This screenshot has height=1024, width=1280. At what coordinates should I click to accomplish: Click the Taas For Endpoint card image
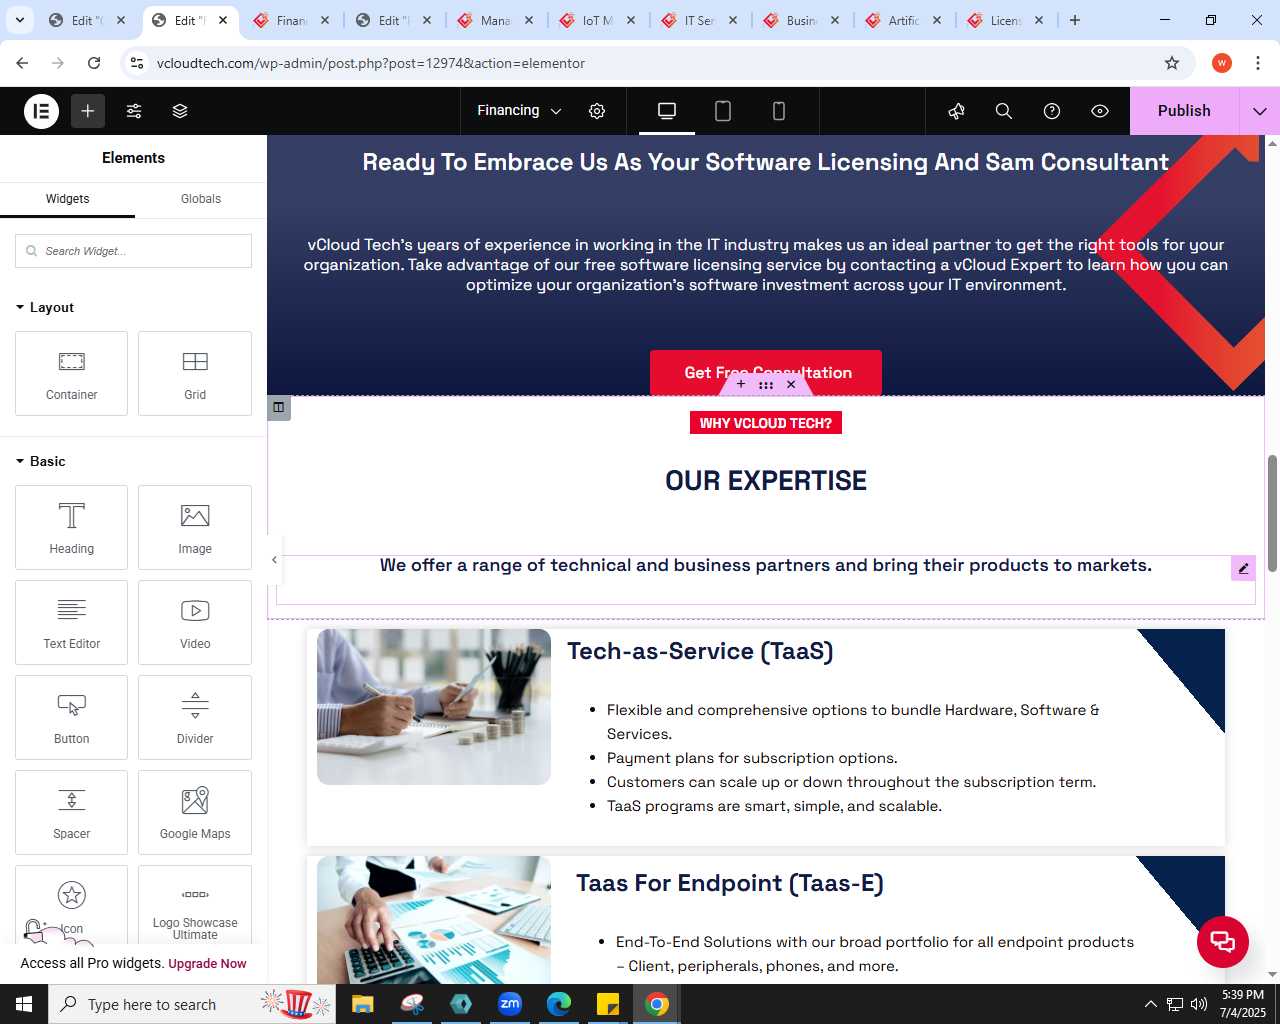[434, 920]
